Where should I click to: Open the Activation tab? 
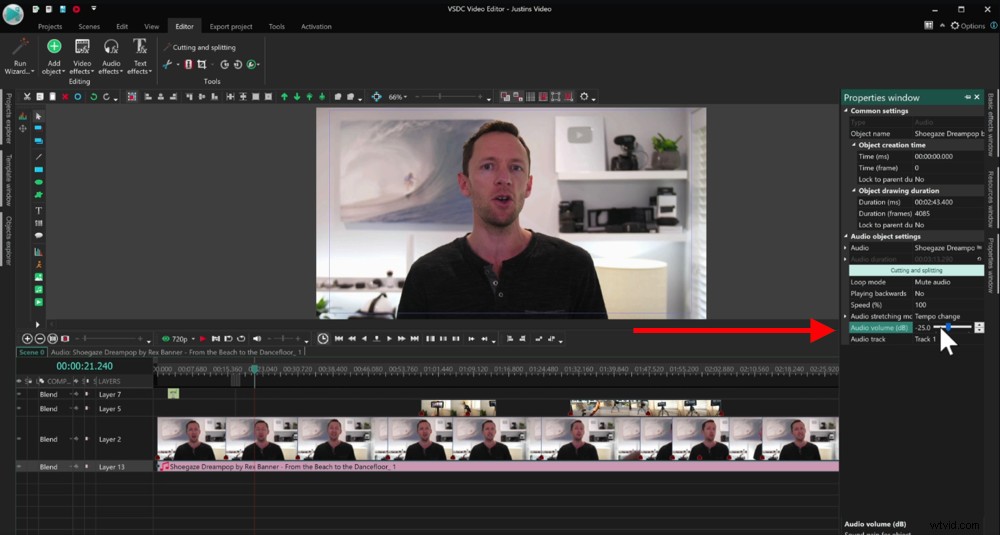click(x=316, y=27)
